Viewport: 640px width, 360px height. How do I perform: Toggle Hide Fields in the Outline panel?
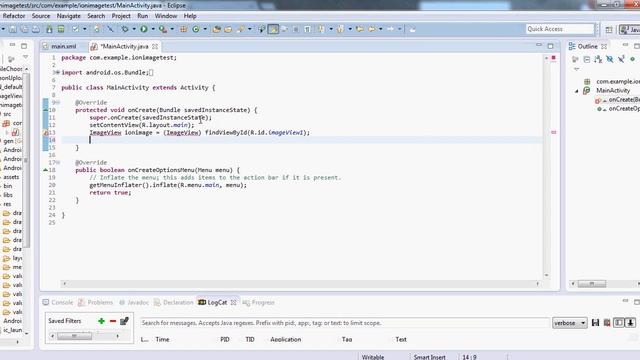point(609,59)
